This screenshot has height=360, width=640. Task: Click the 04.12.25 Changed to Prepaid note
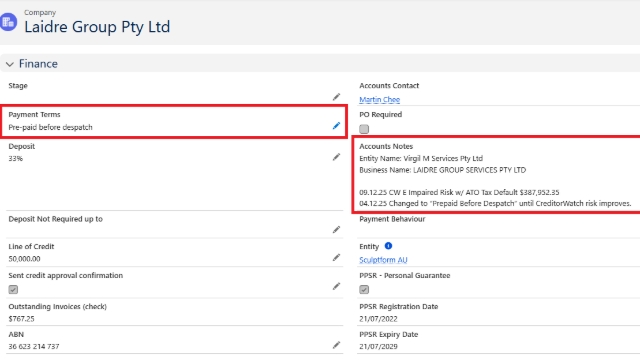coord(495,203)
